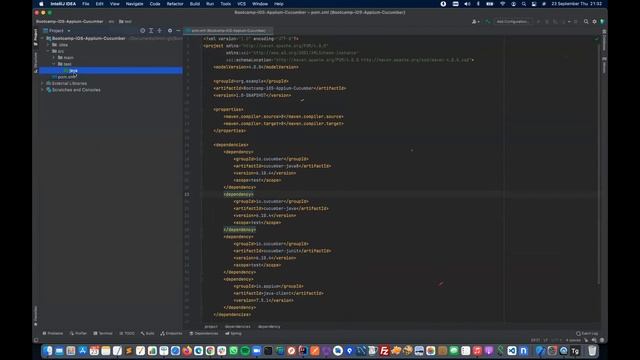Open App Store from the Dock
This screenshot has width=640, height=360.
tap(82, 351)
